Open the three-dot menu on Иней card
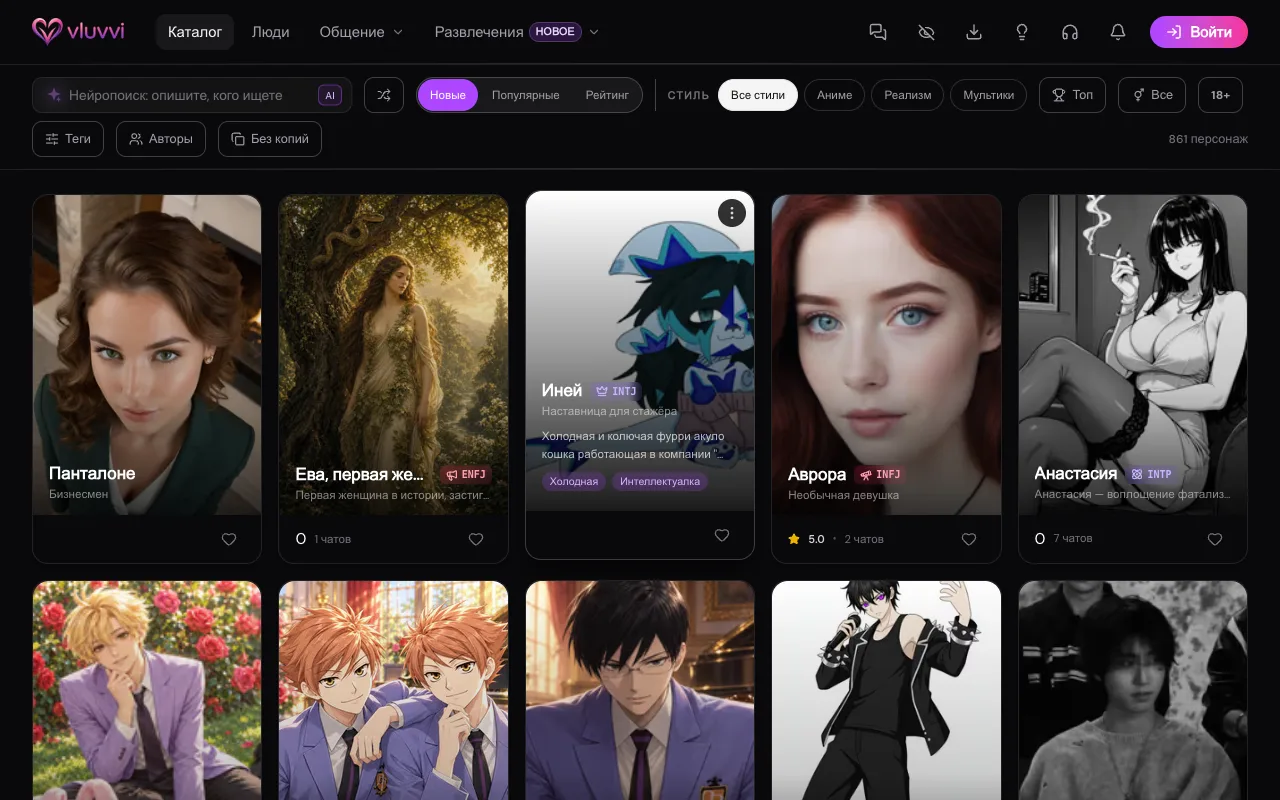Screen dimensions: 1280x800 [x=732, y=213]
